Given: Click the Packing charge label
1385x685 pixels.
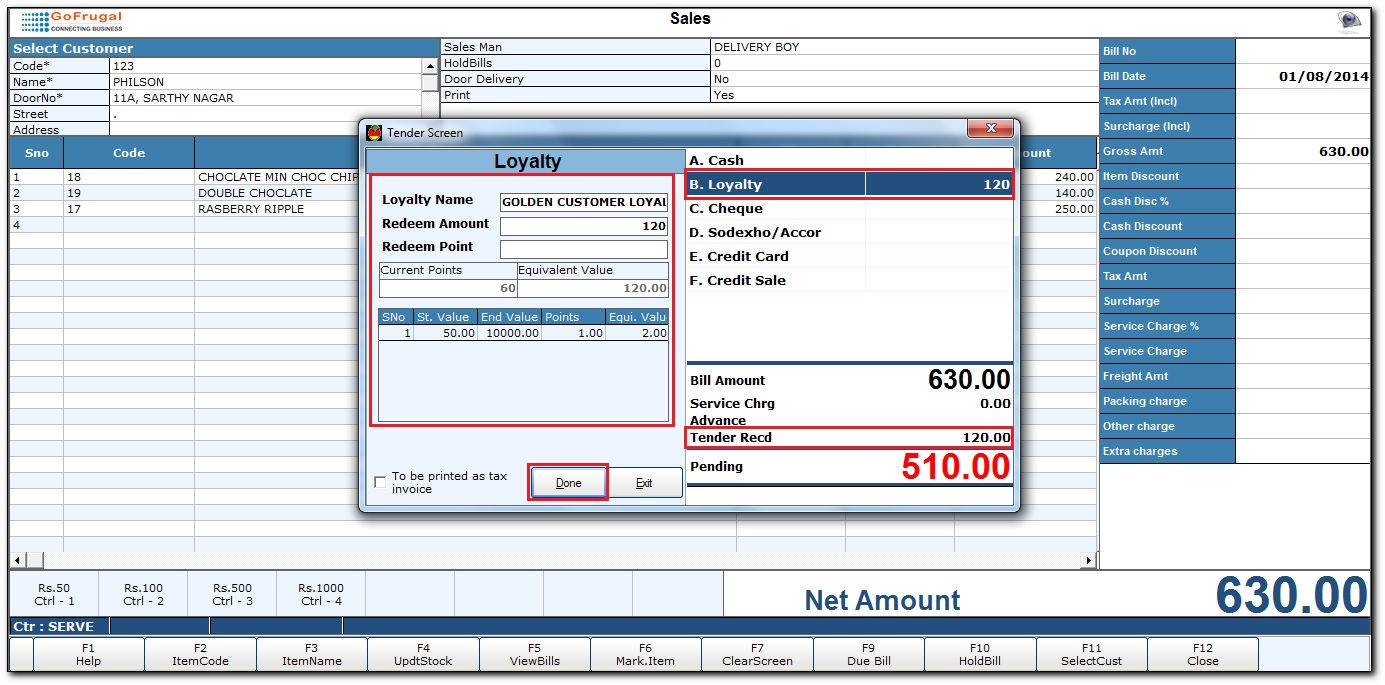Looking at the screenshot, I should [x=1168, y=401].
